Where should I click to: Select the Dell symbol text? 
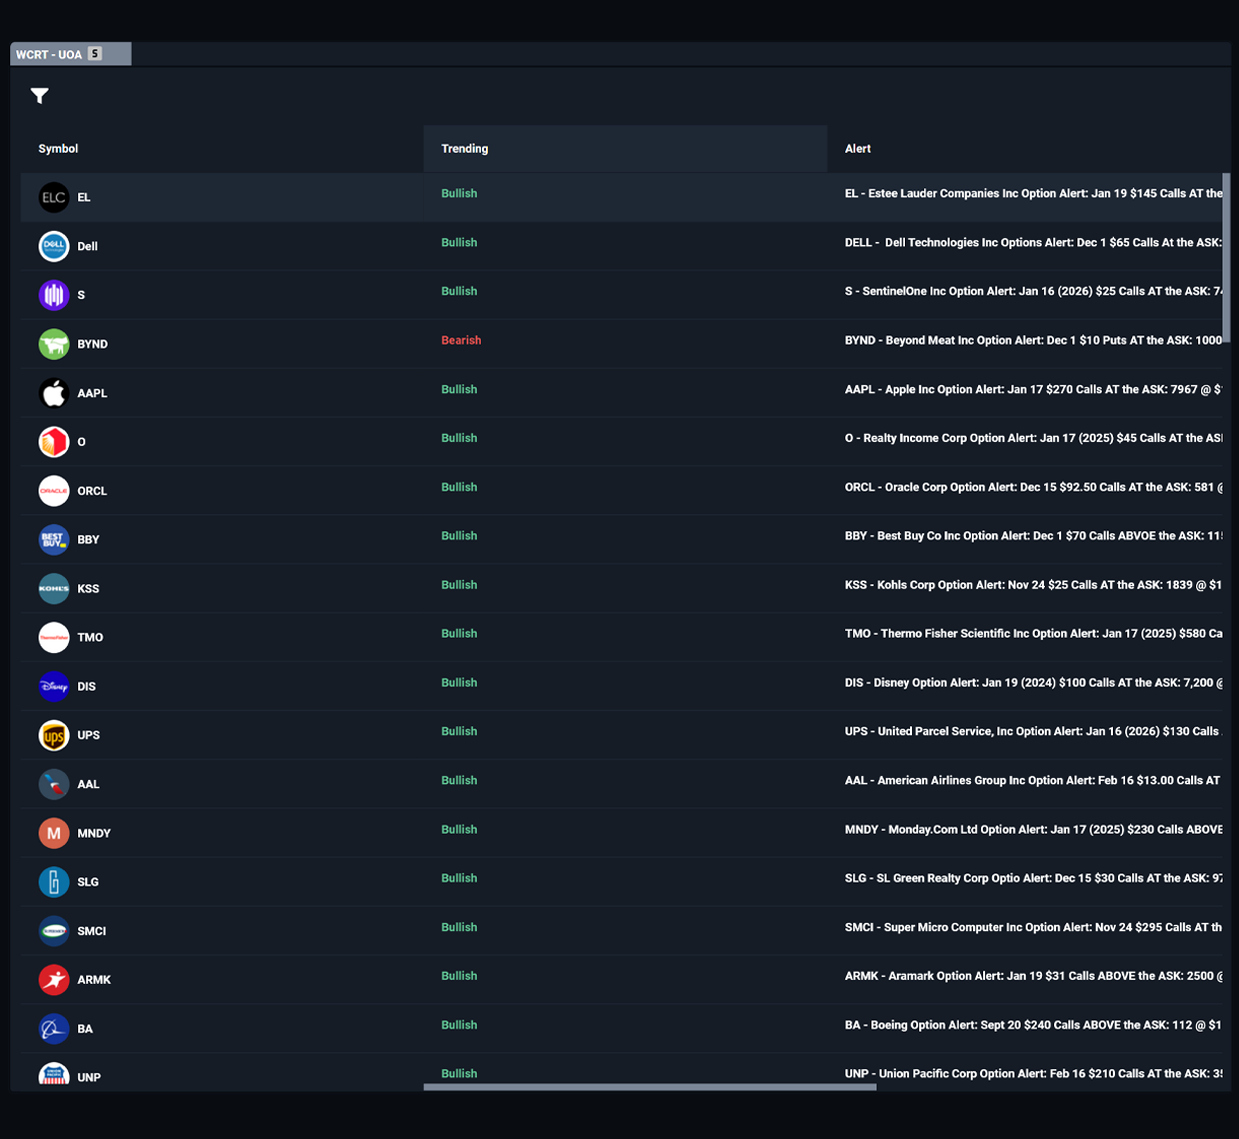pyautogui.click(x=88, y=247)
